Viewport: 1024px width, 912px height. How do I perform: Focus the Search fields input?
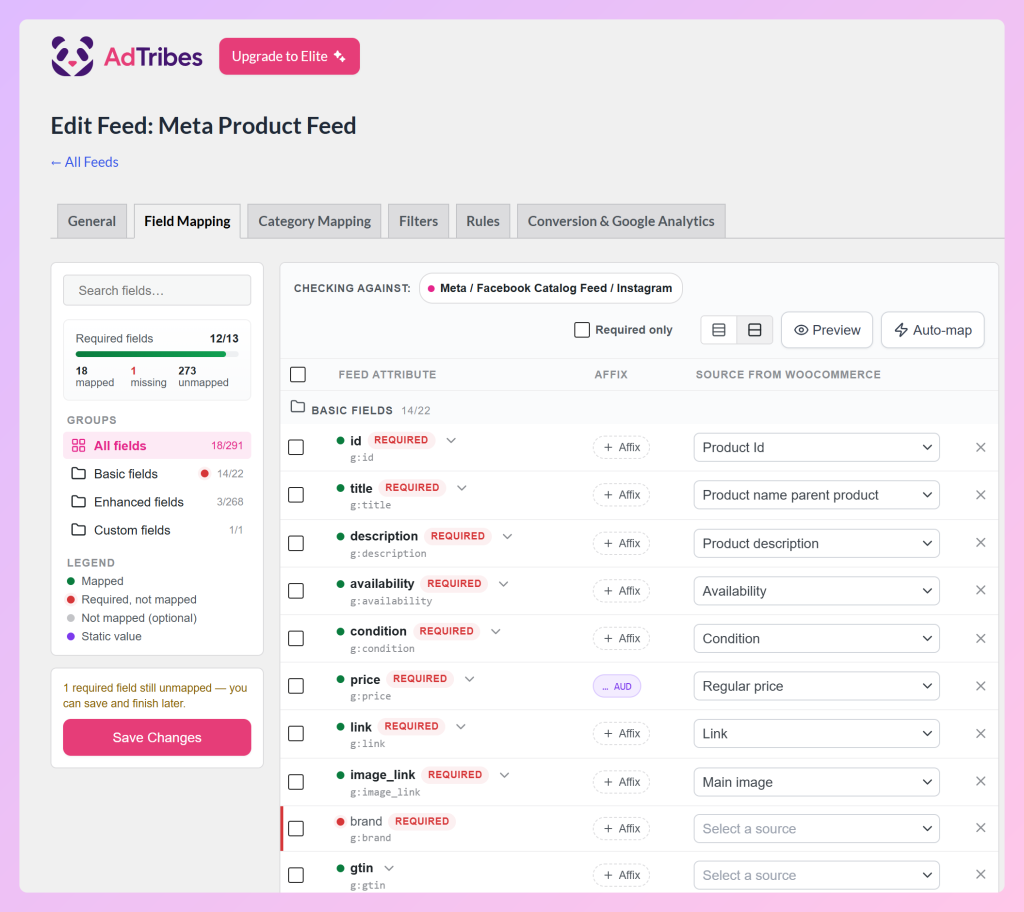click(x=157, y=291)
